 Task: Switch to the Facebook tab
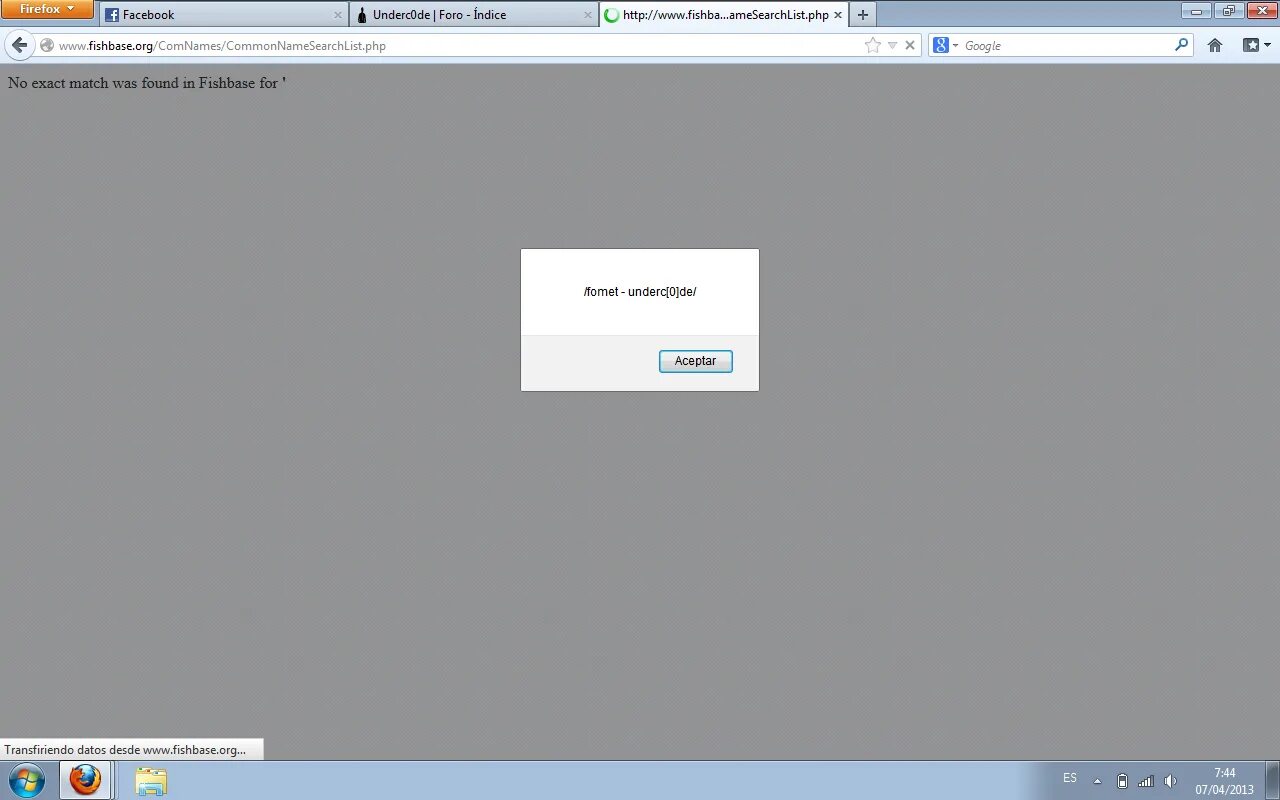(x=224, y=15)
